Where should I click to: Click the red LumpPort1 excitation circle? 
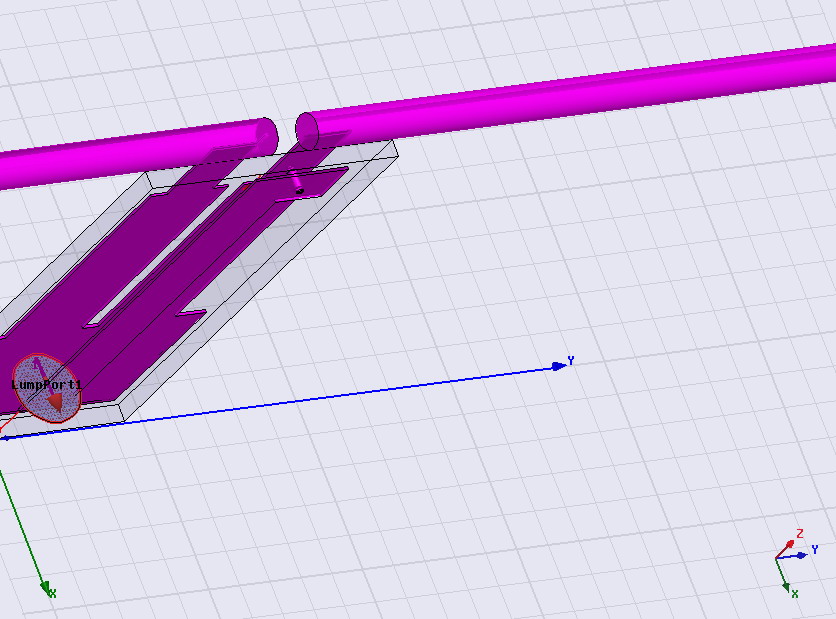point(47,388)
